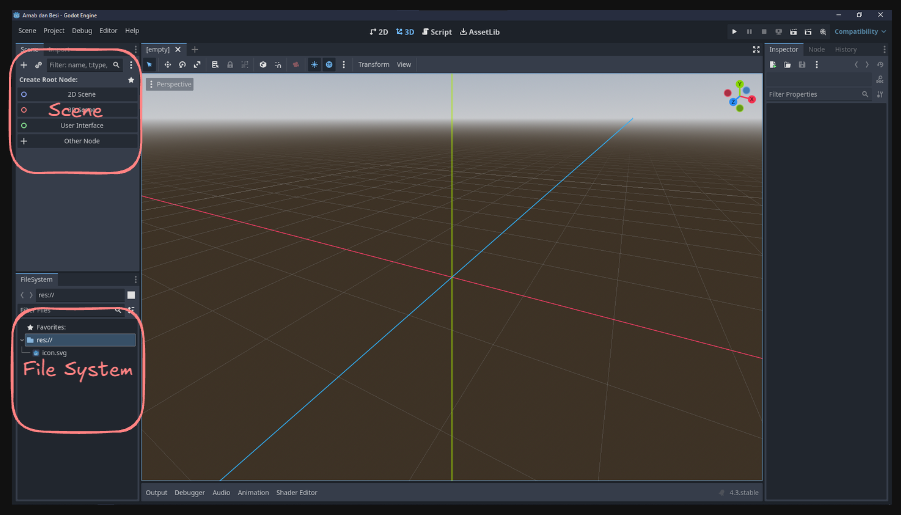Image resolution: width=901 pixels, height=515 pixels.
Task: Go to previous edited object in Inspector
Action: [856, 65]
